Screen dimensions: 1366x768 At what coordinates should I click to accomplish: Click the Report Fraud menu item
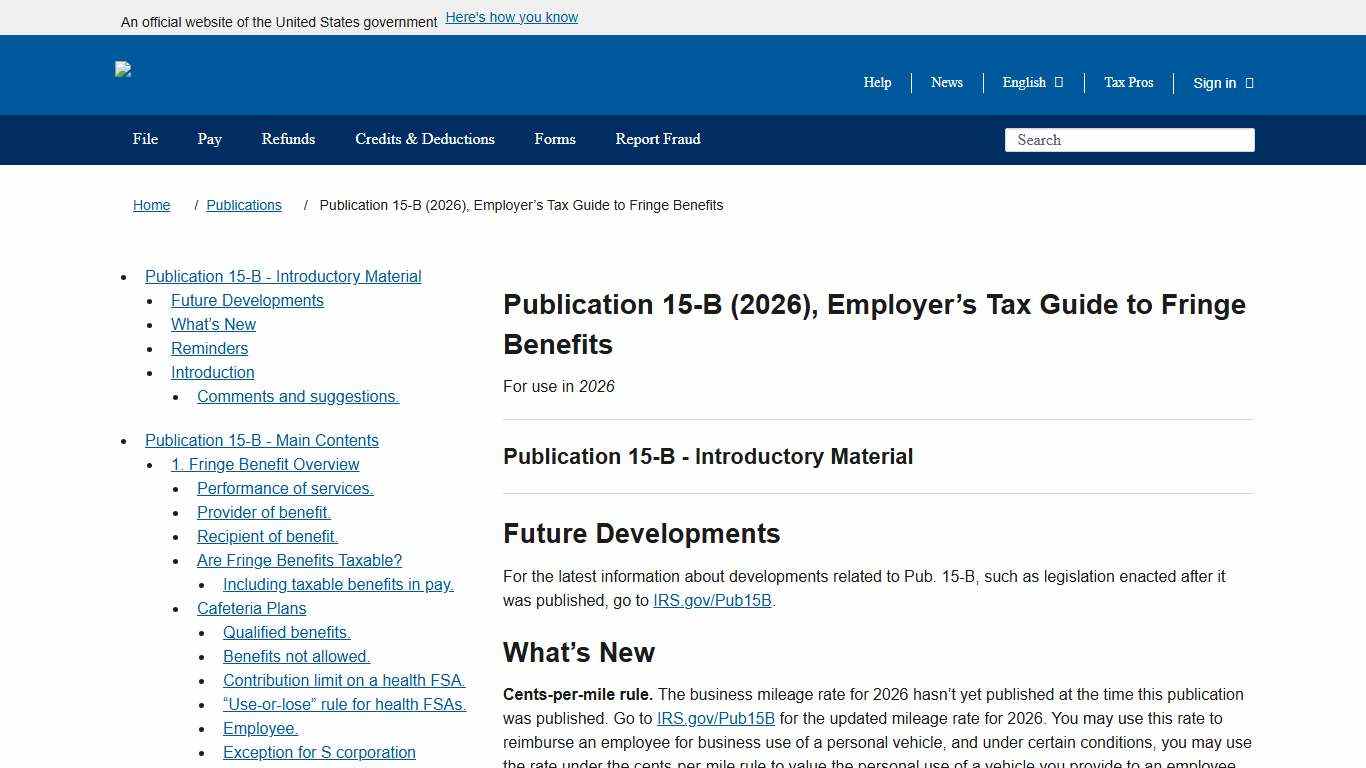658,140
